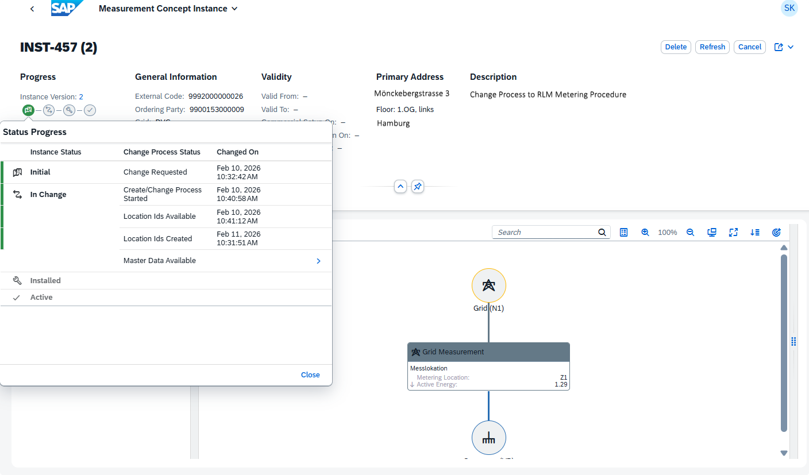Open the legend table icon in graph toolbar
The height and width of the screenshot is (475, 809).
[x=624, y=232]
